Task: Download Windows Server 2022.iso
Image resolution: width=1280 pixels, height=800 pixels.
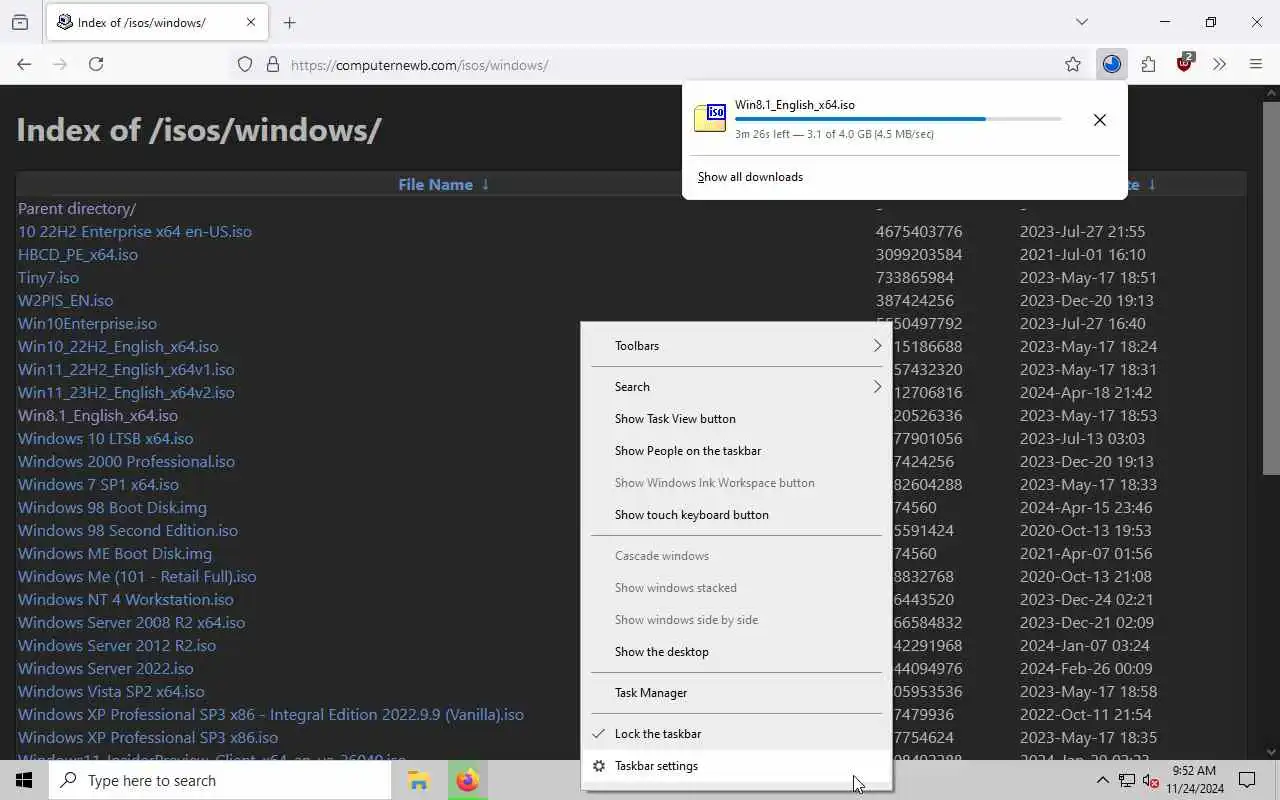Action: tap(106, 668)
